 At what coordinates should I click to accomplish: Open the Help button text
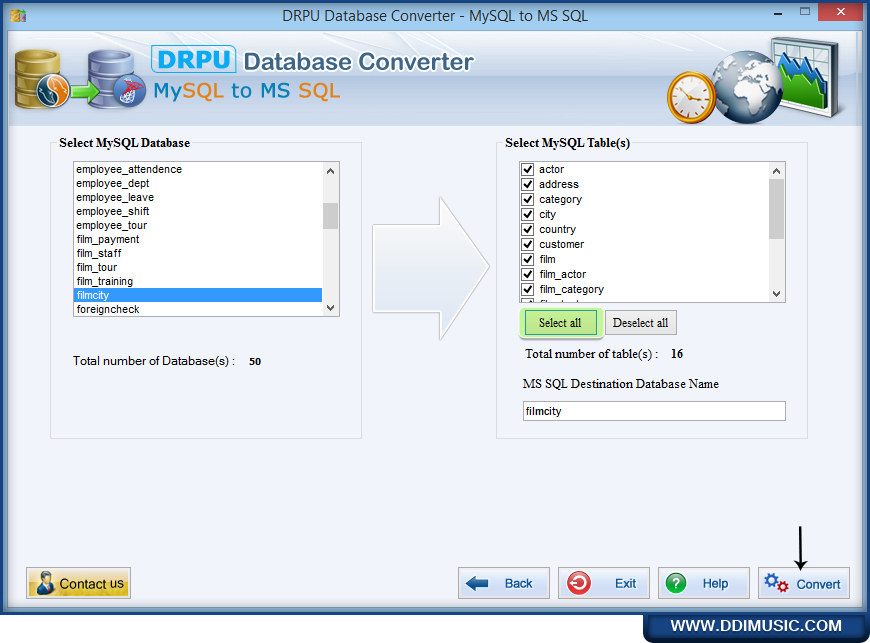(715, 584)
